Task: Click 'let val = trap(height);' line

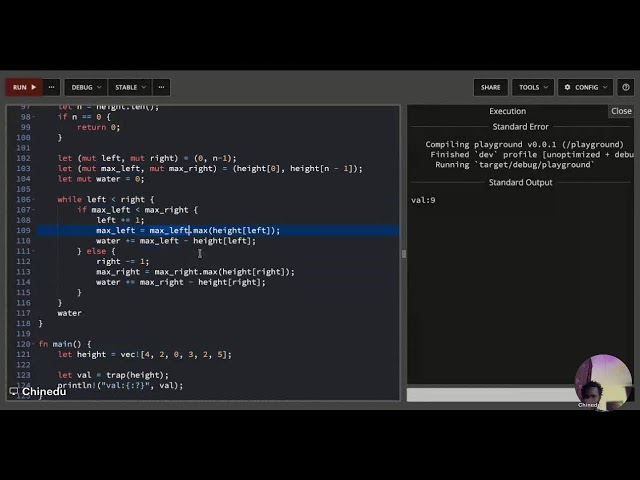Action: coord(113,375)
